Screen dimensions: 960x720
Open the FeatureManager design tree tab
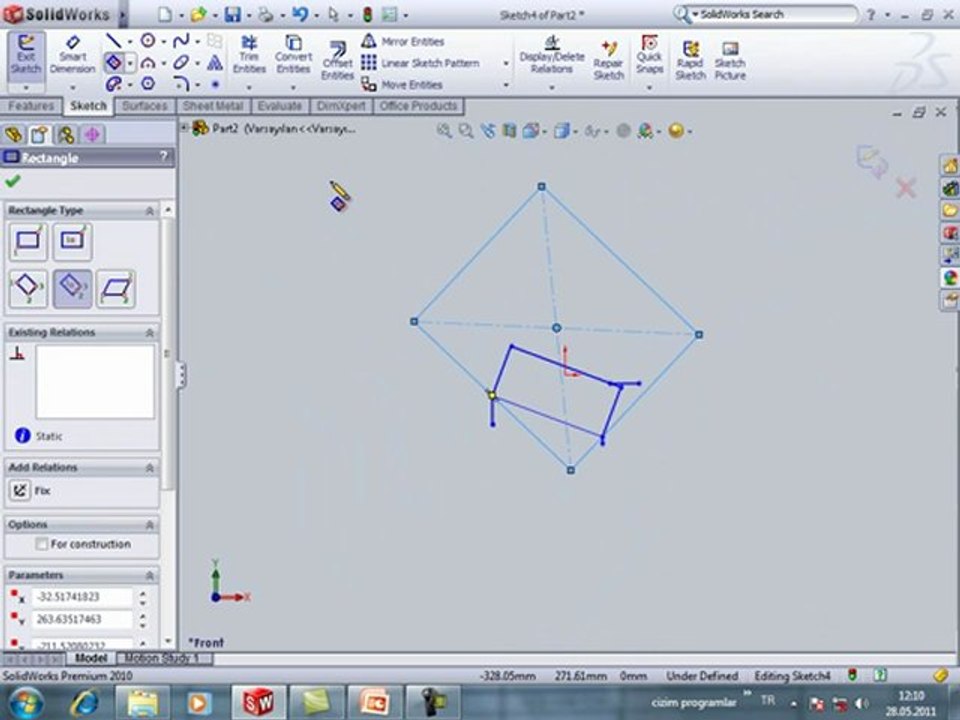[x=13, y=134]
